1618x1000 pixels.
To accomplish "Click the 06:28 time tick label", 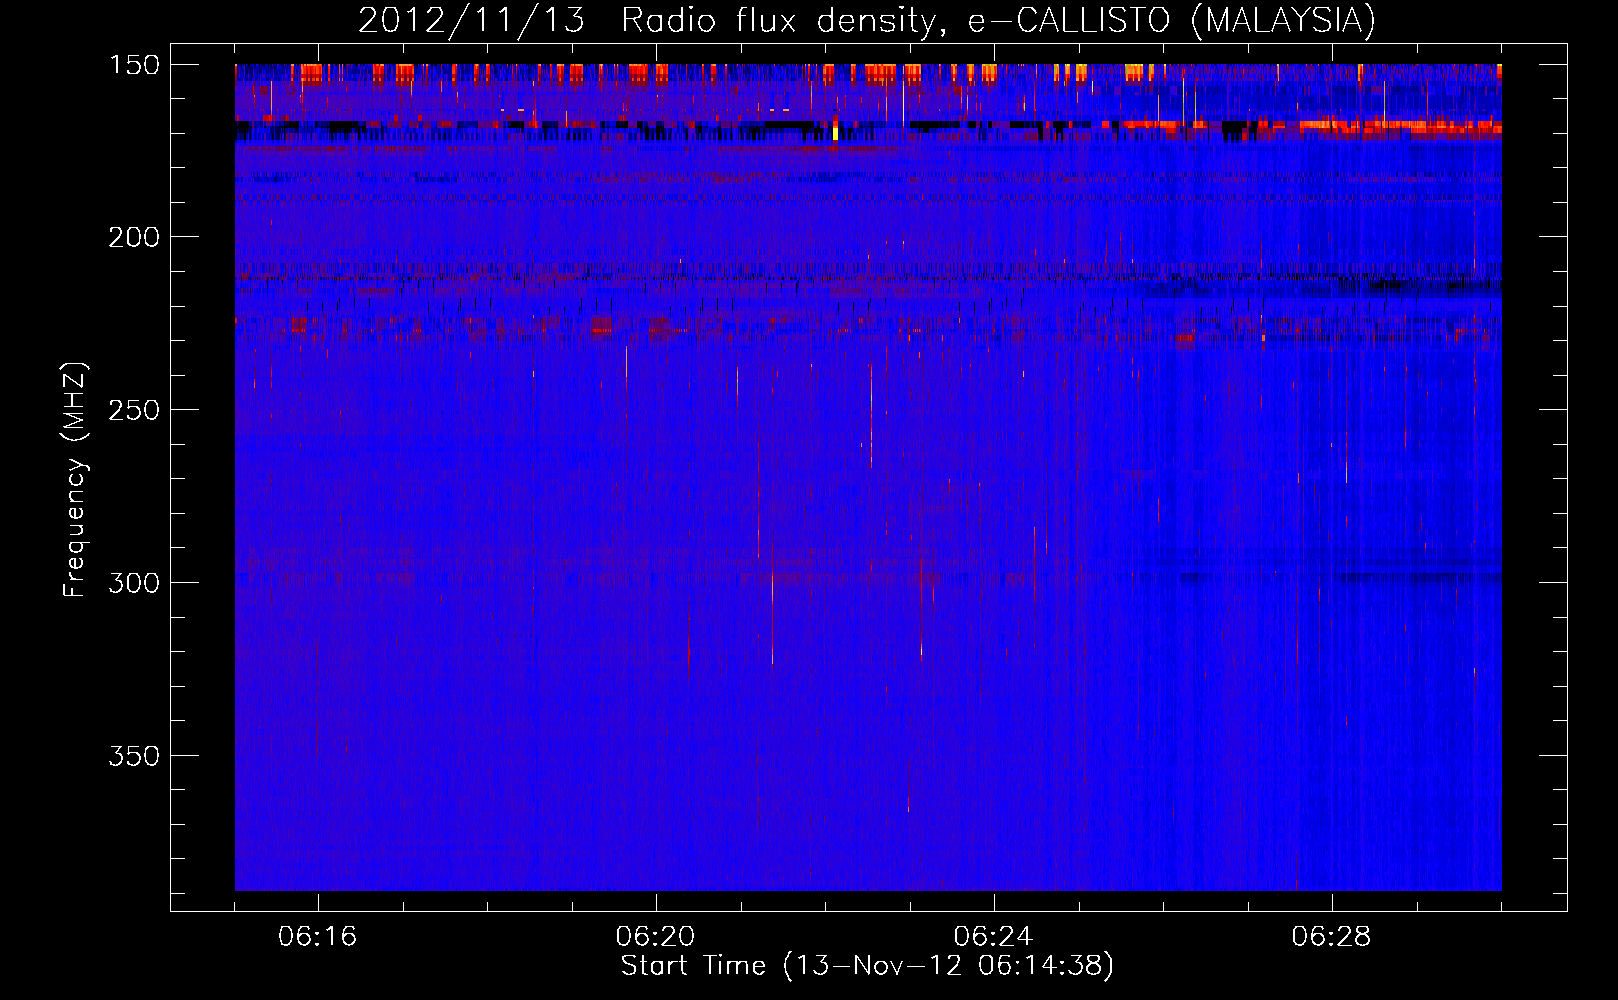I will (x=1332, y=937).
